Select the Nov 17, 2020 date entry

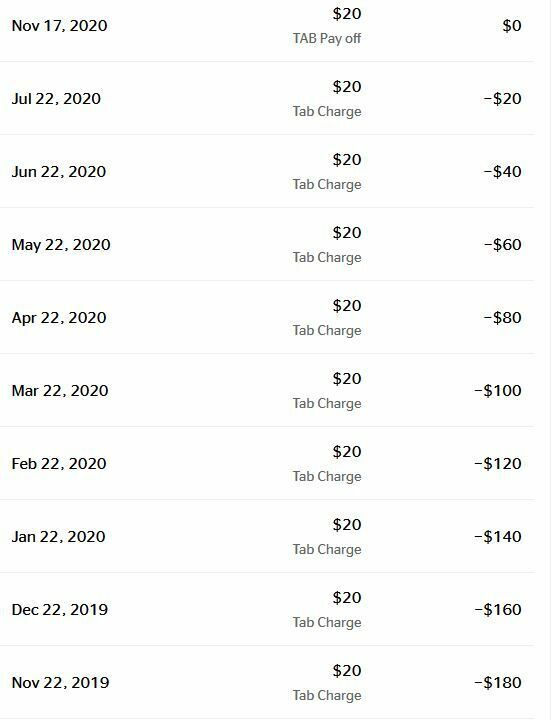pyautogui.click(x=59, y=26)
